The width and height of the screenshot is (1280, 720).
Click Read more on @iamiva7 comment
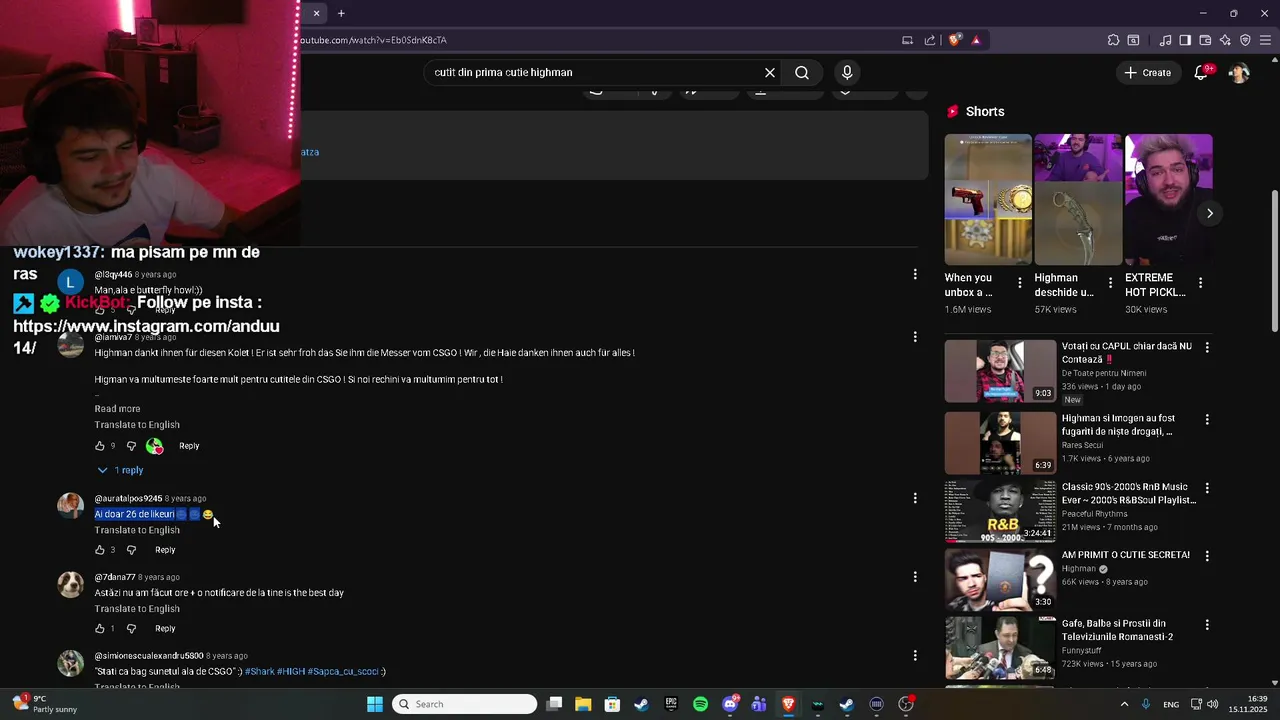click(117, 409)
